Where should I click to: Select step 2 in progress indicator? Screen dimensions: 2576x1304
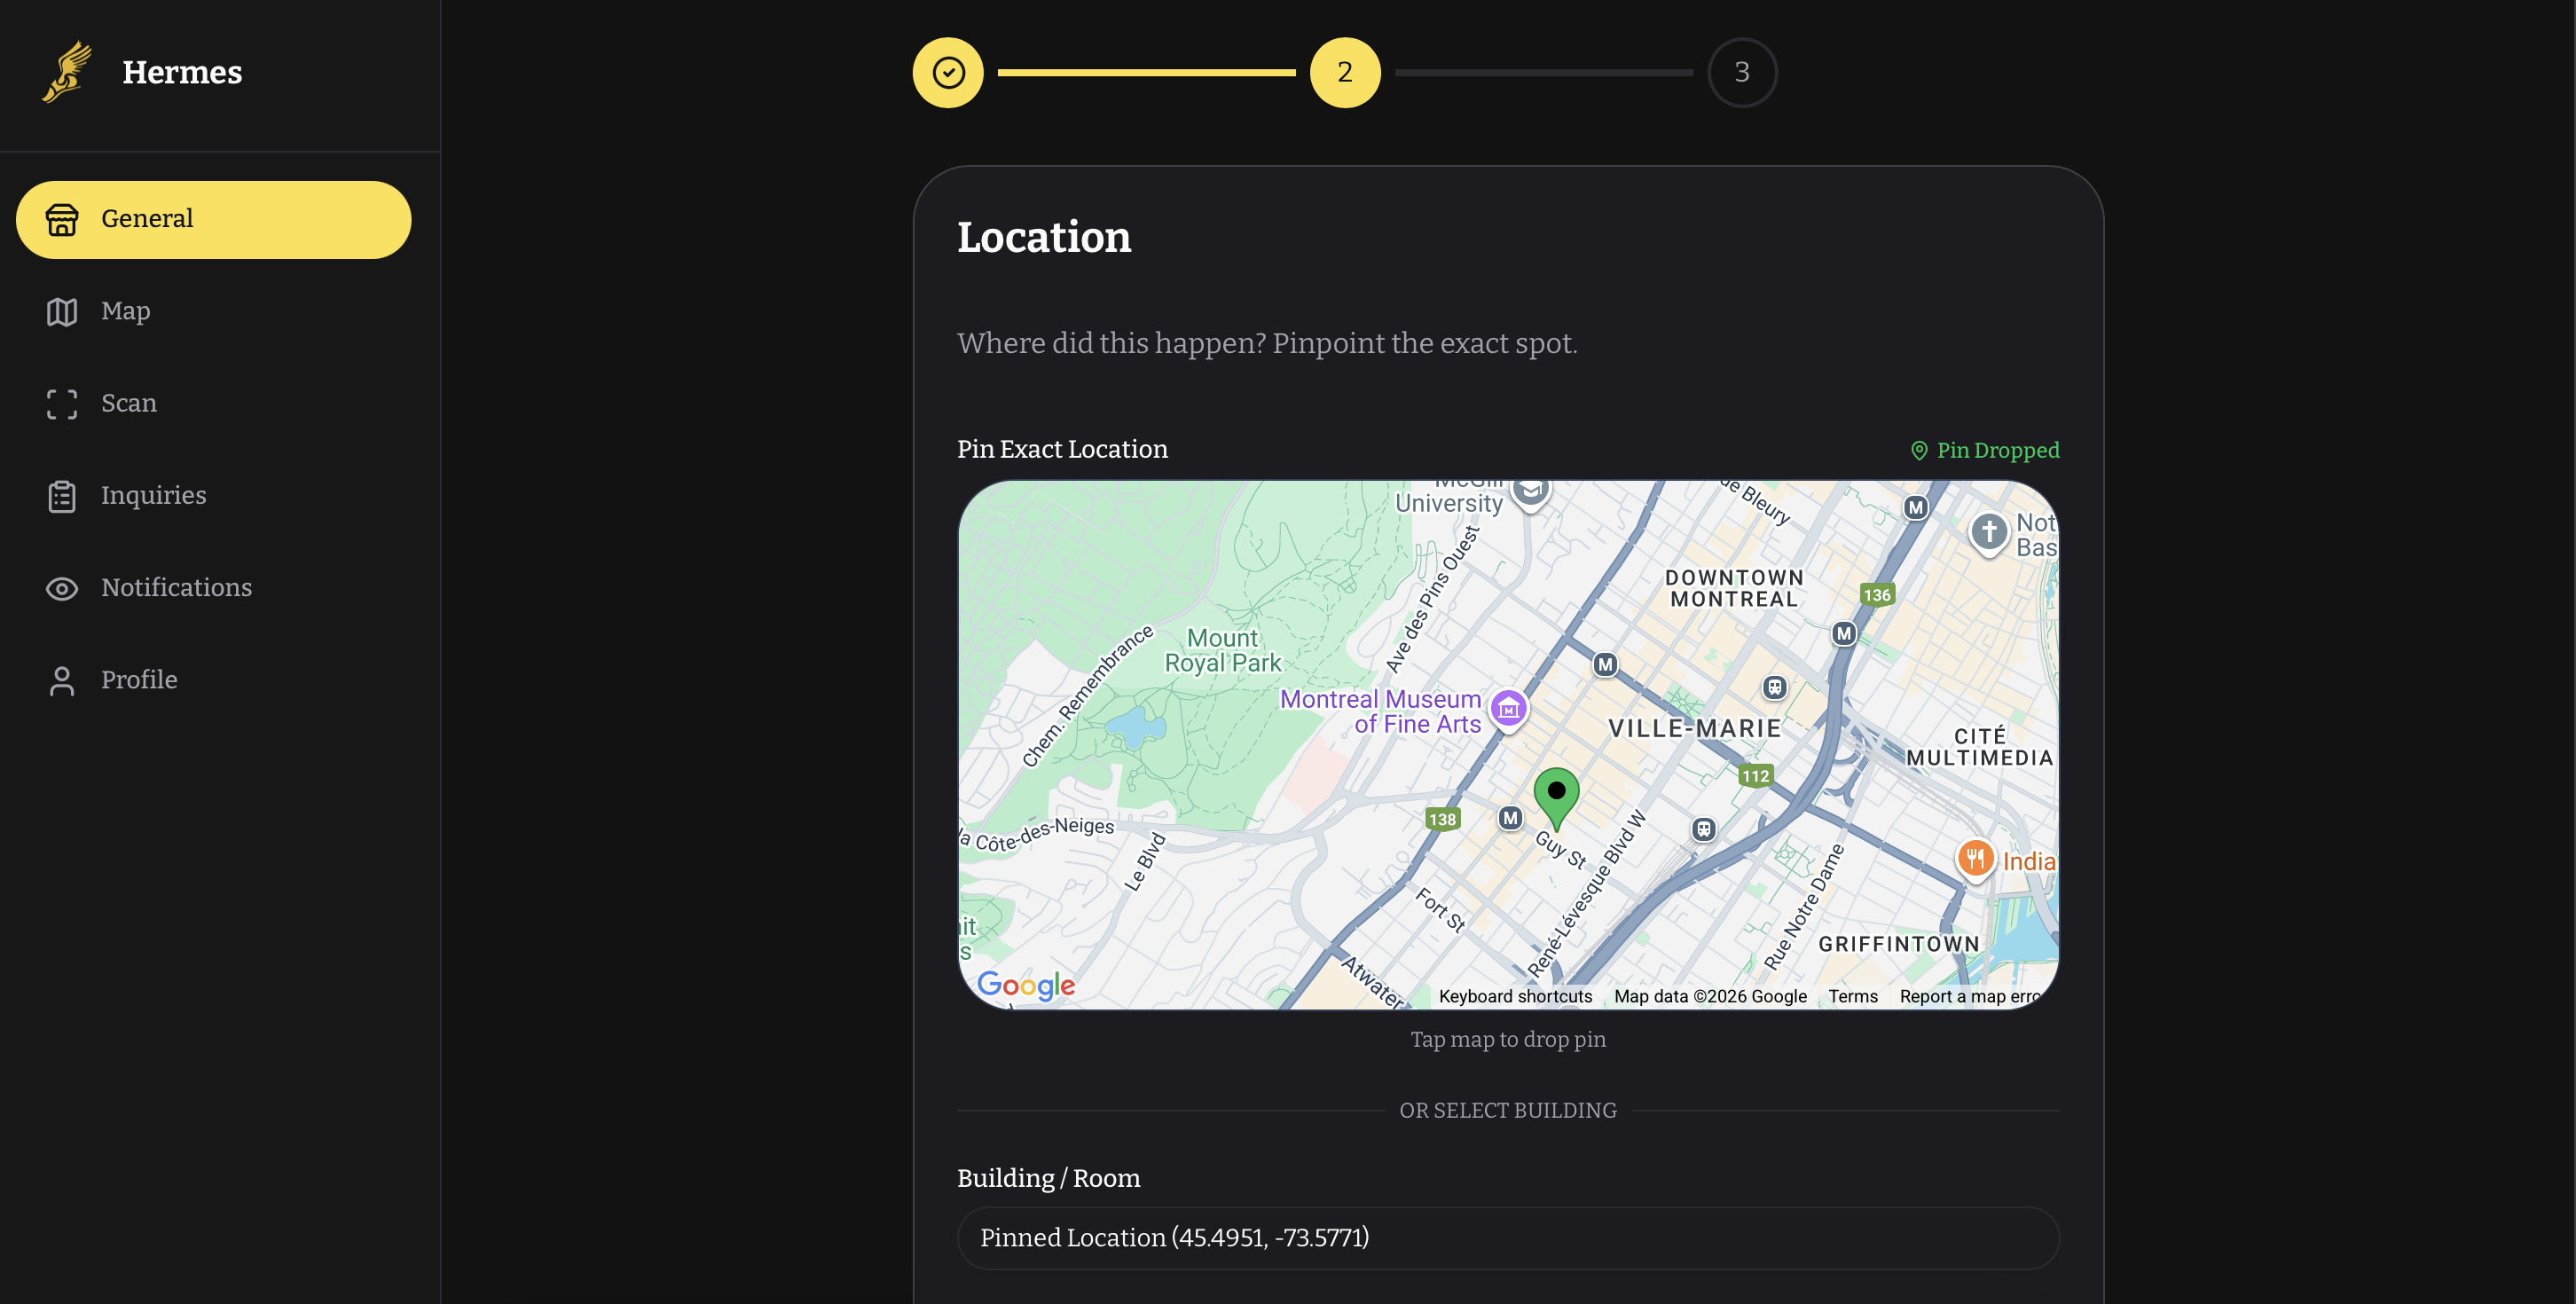[1344, 72]
